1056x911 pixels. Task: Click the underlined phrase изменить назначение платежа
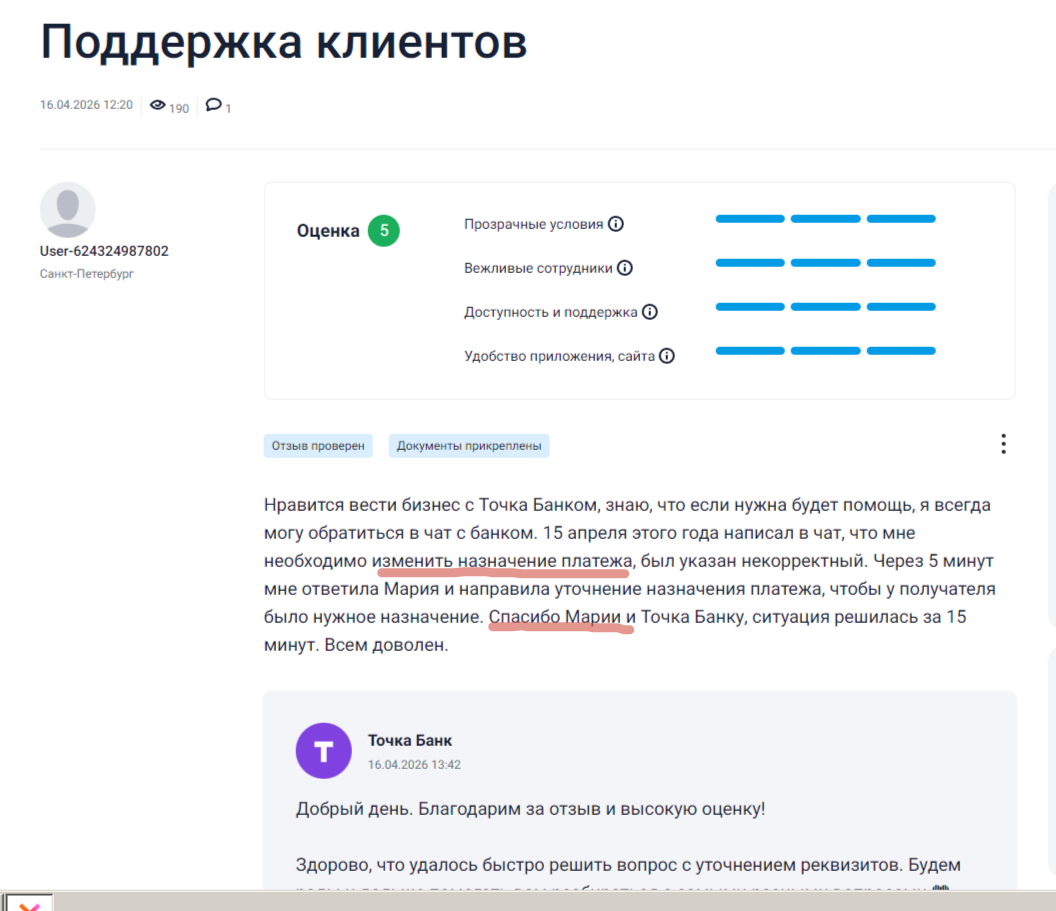[x=502, y=561]
